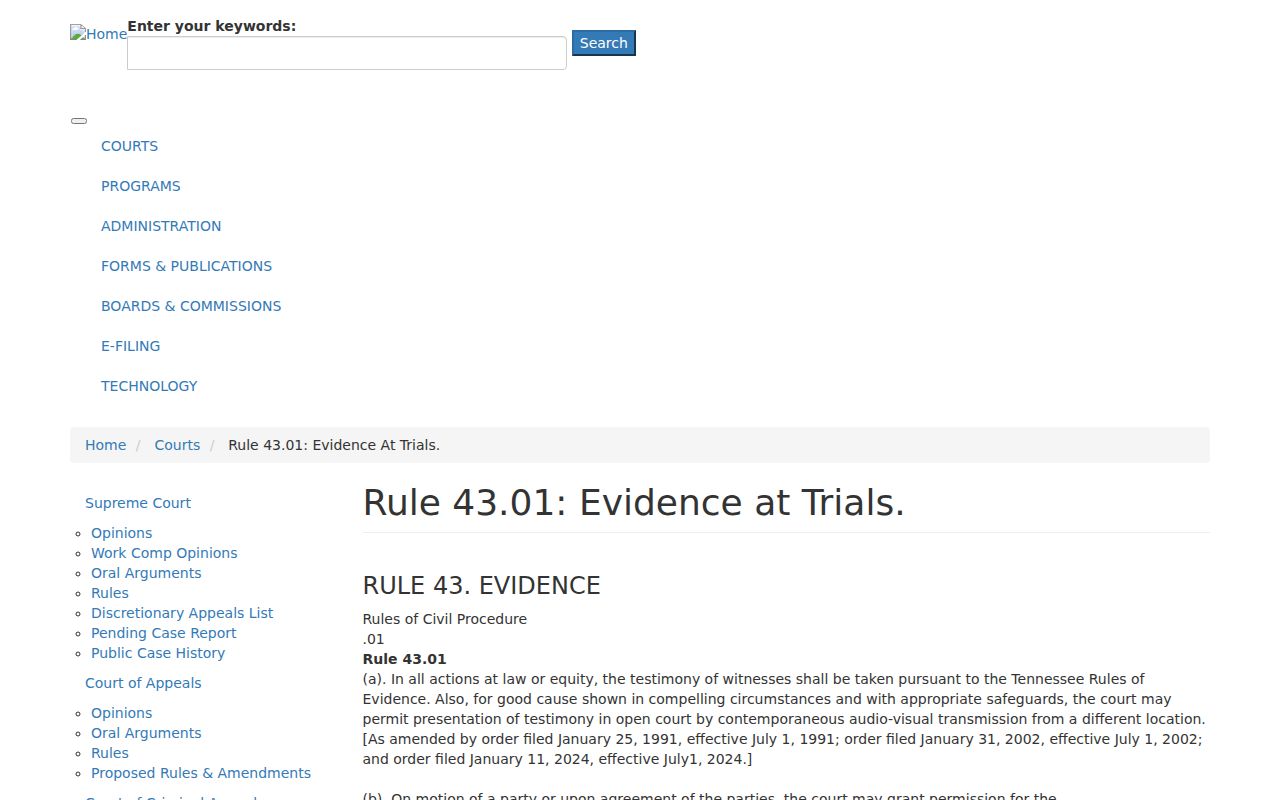The width and height of the screenshot is (1280, 800).
Task: Click the Home logo image in the header
Action: 98,34
